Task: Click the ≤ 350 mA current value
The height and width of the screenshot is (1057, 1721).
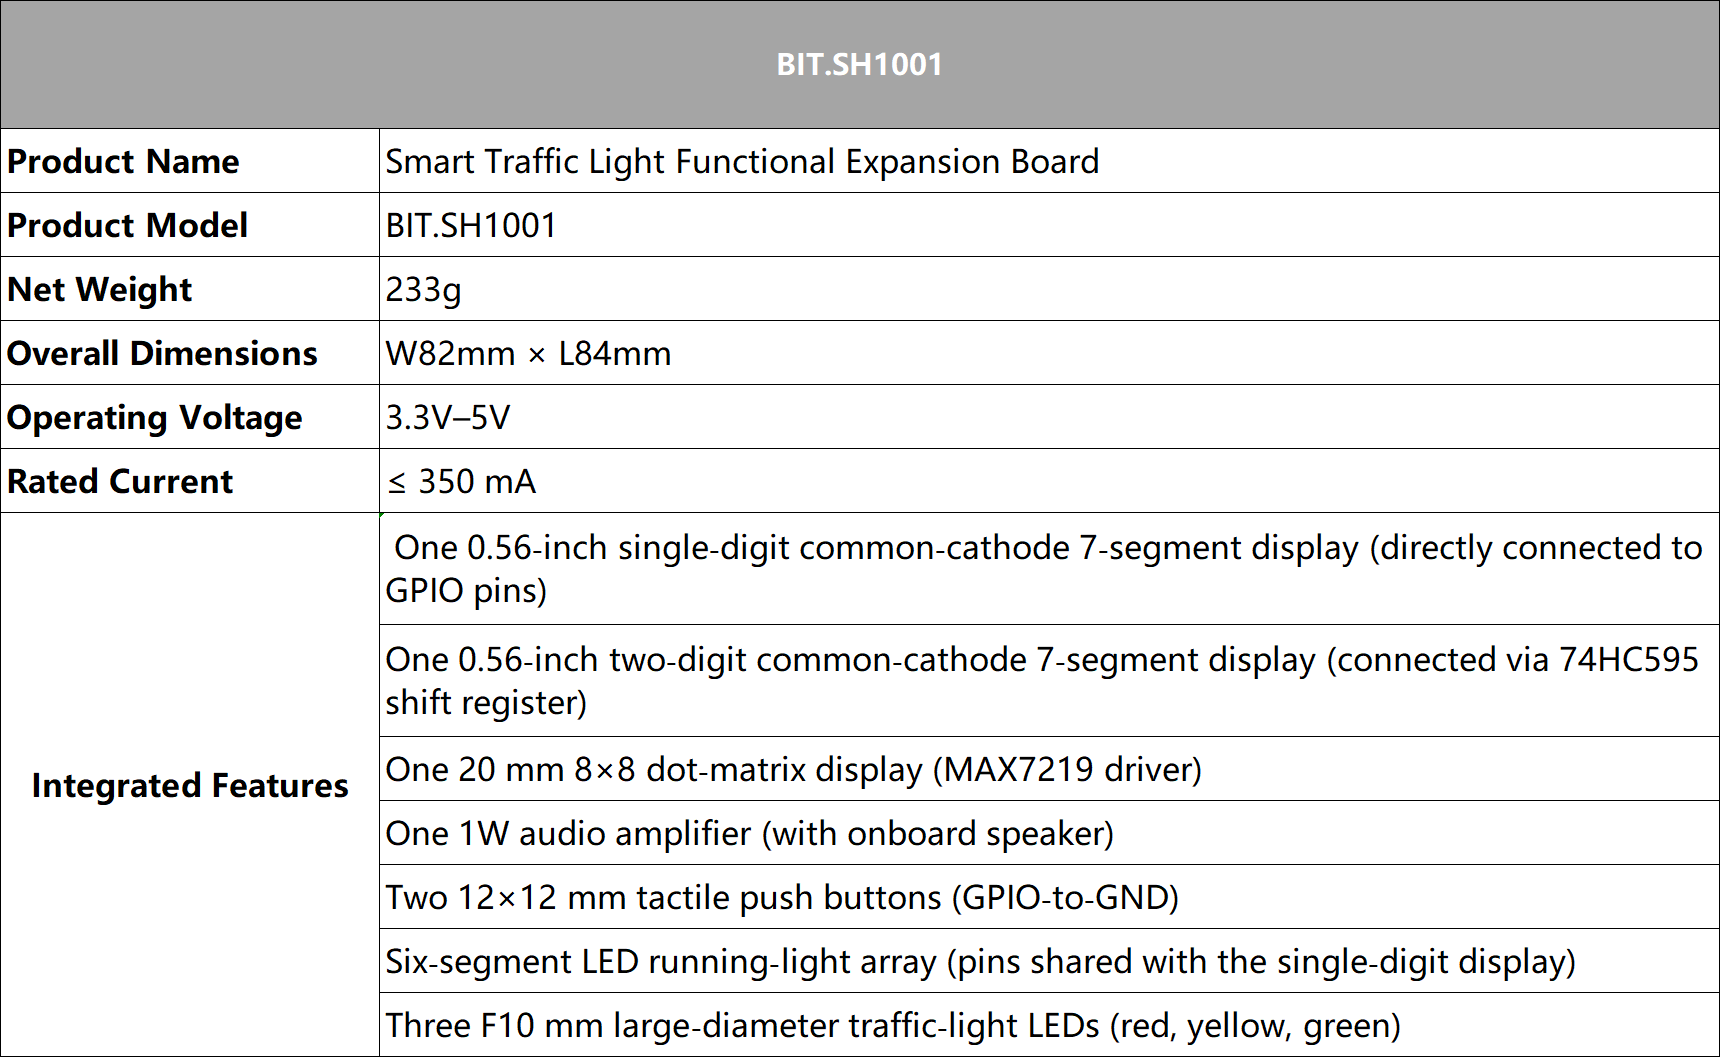Action: [x=462, y=481]
